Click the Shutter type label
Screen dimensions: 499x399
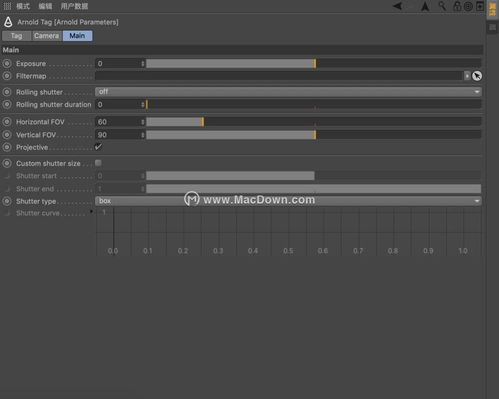coord(36,201)
